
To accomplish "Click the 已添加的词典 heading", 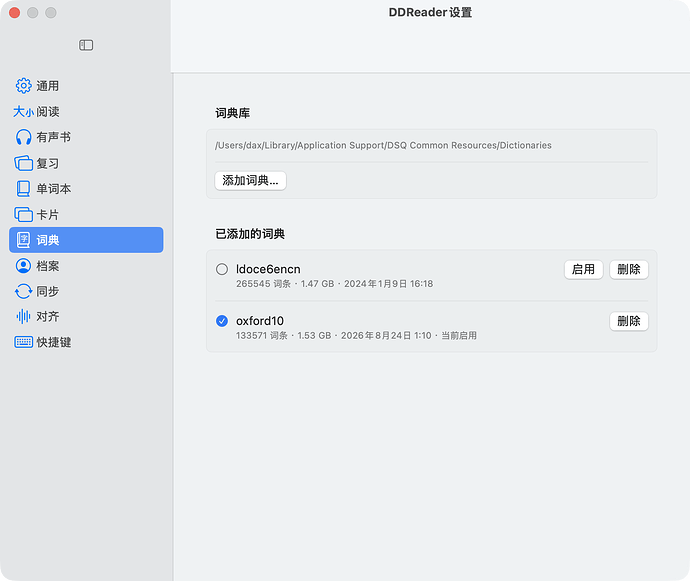I will tap(250, 234).
